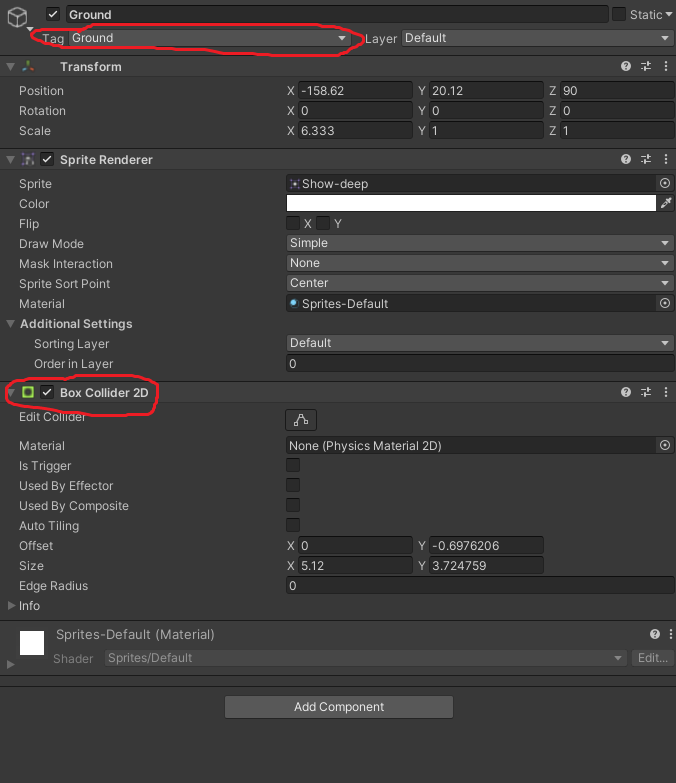Collapse the Sprite Renderer foldout arrow

point(10,159)
